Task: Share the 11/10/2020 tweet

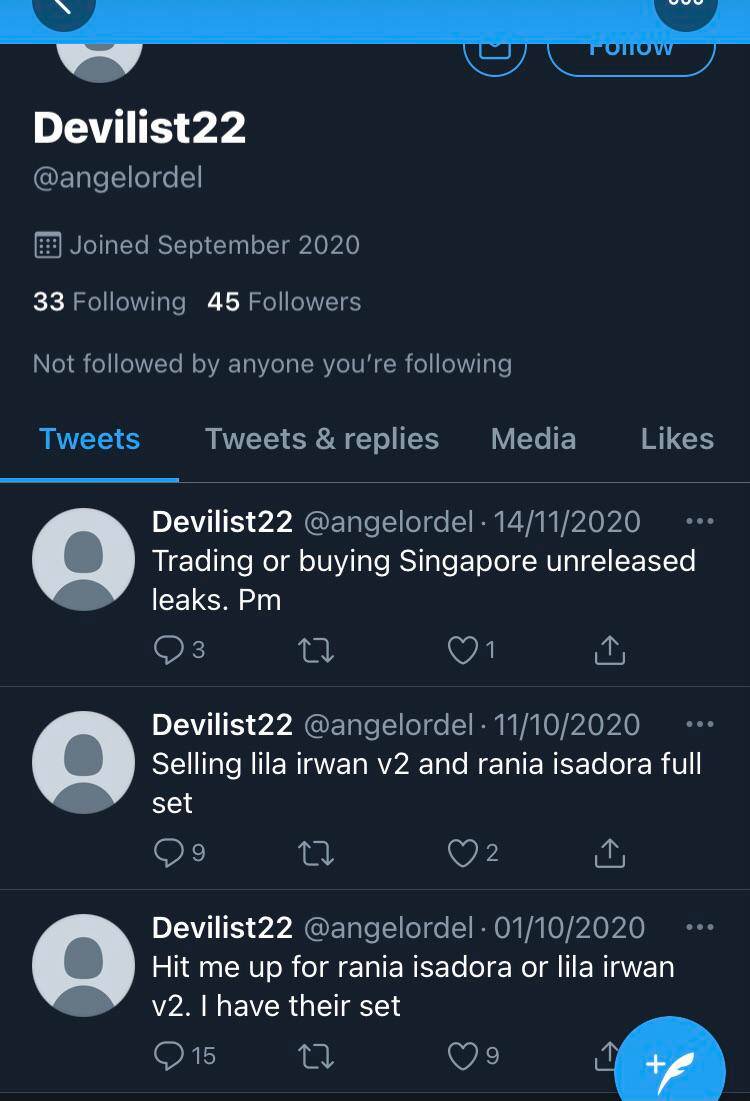Action: coord(609,853)
